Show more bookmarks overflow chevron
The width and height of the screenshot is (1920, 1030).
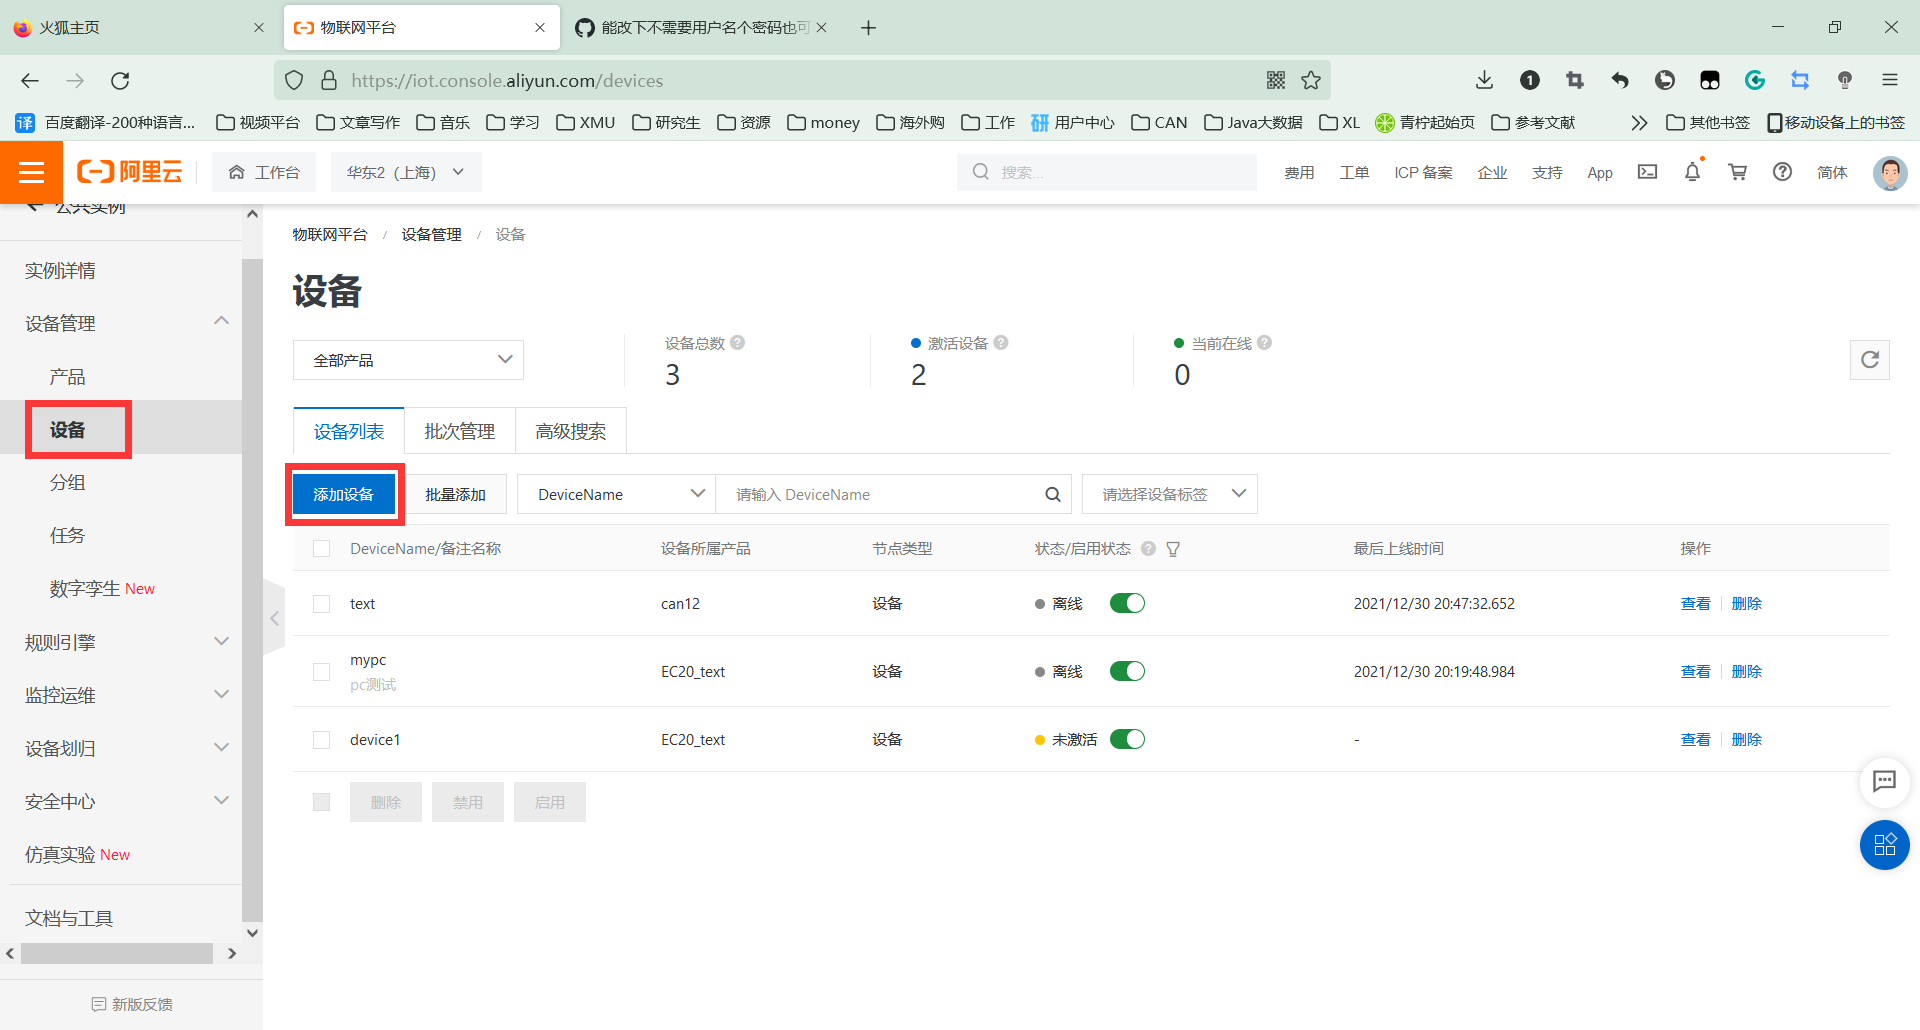1638,123
